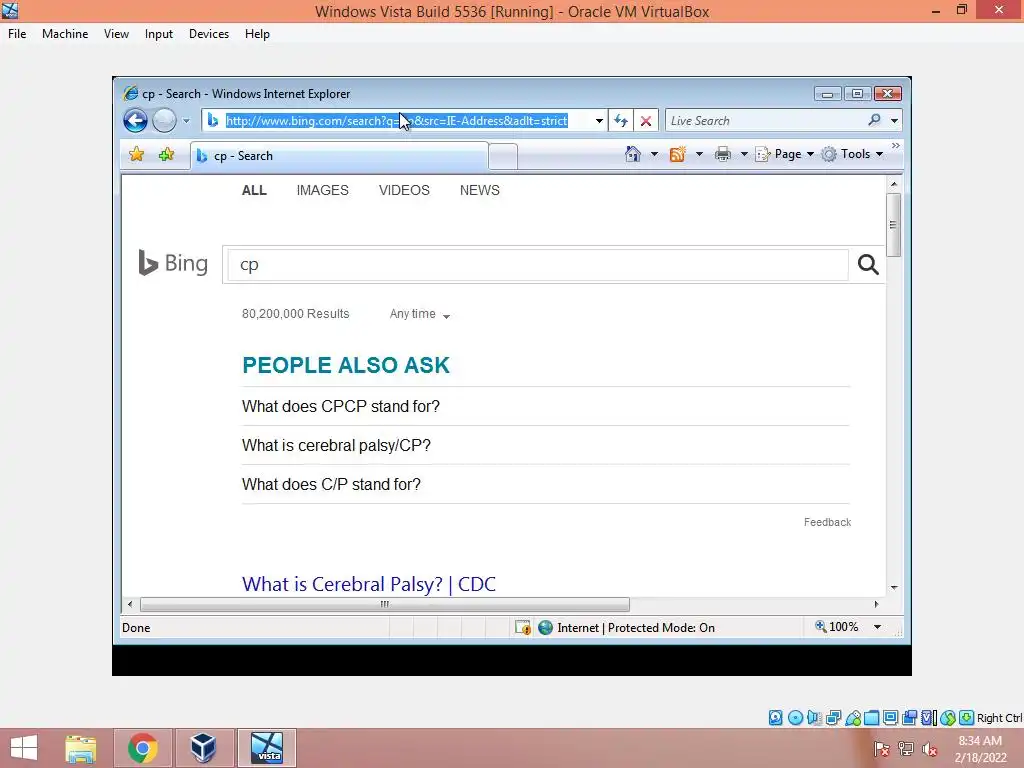Expand the Home button dropdown arrow
The height and width of the screenshot is (768, 1024).
[654, 154]
